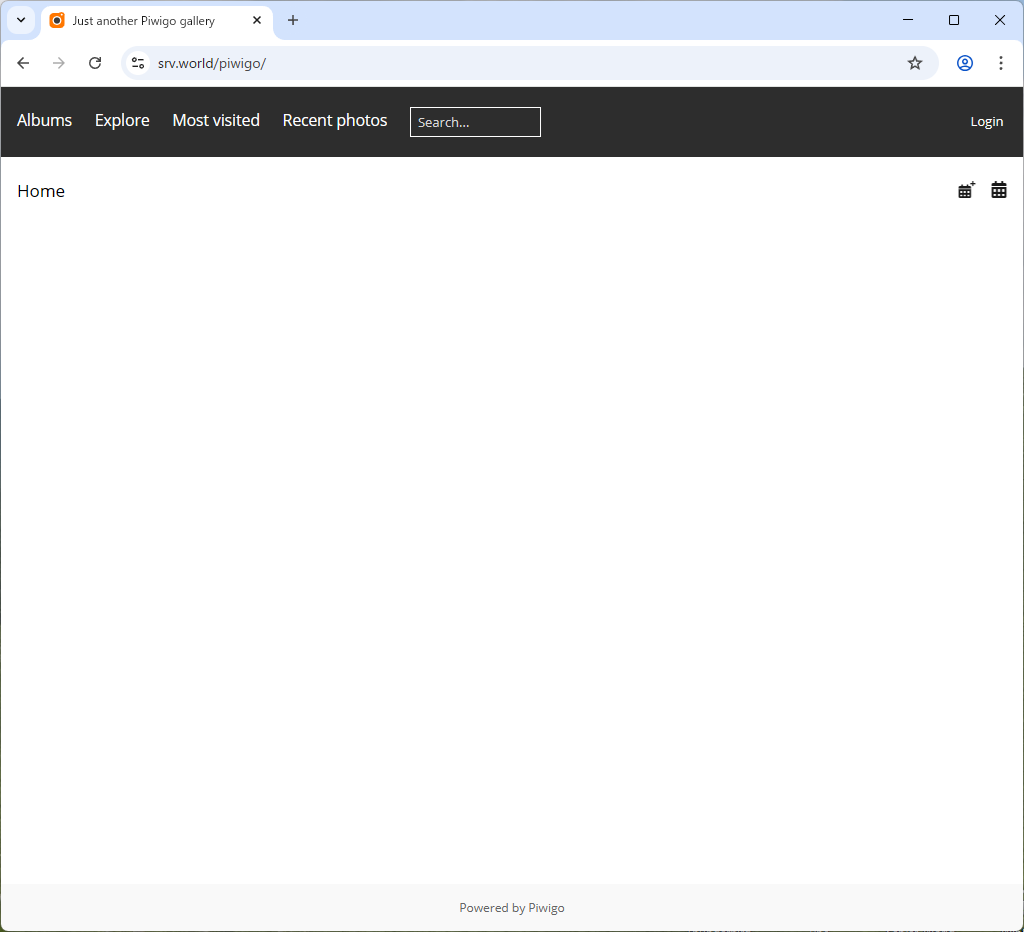Open the Explore section
Screen dimensions: 1024x932
[x=121, y=120]
